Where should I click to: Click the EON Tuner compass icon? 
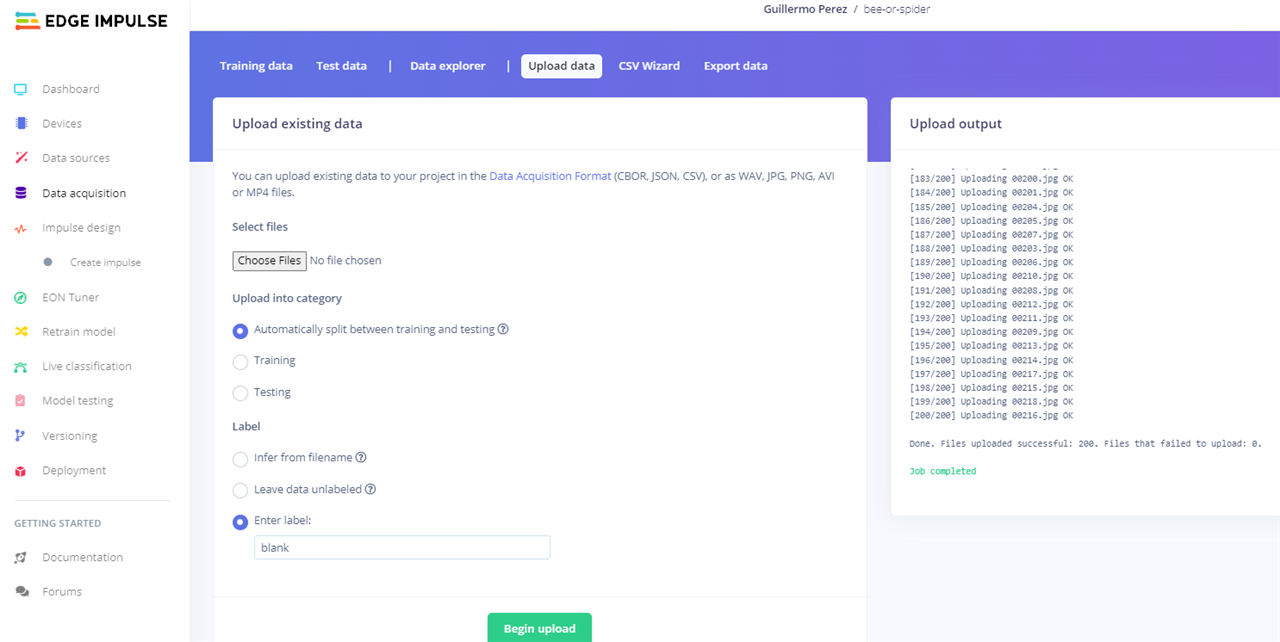21,297
